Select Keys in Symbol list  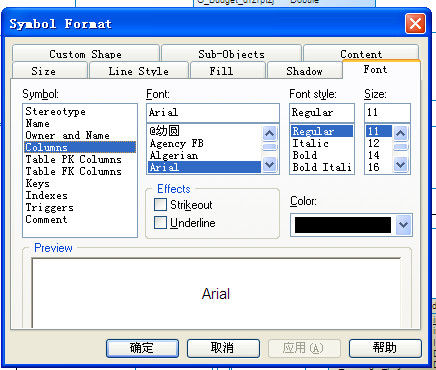(x=80, y=183)
